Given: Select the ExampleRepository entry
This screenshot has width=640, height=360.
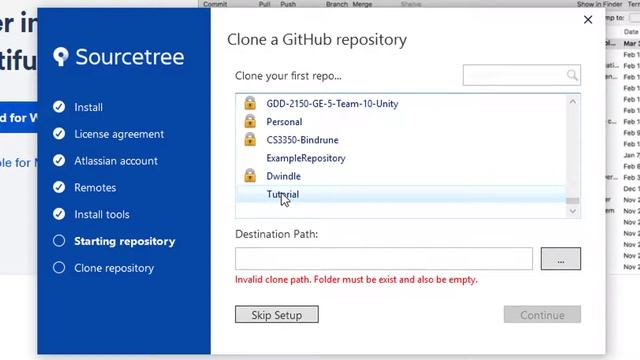Looking at the screenshot, I should 401,158.
